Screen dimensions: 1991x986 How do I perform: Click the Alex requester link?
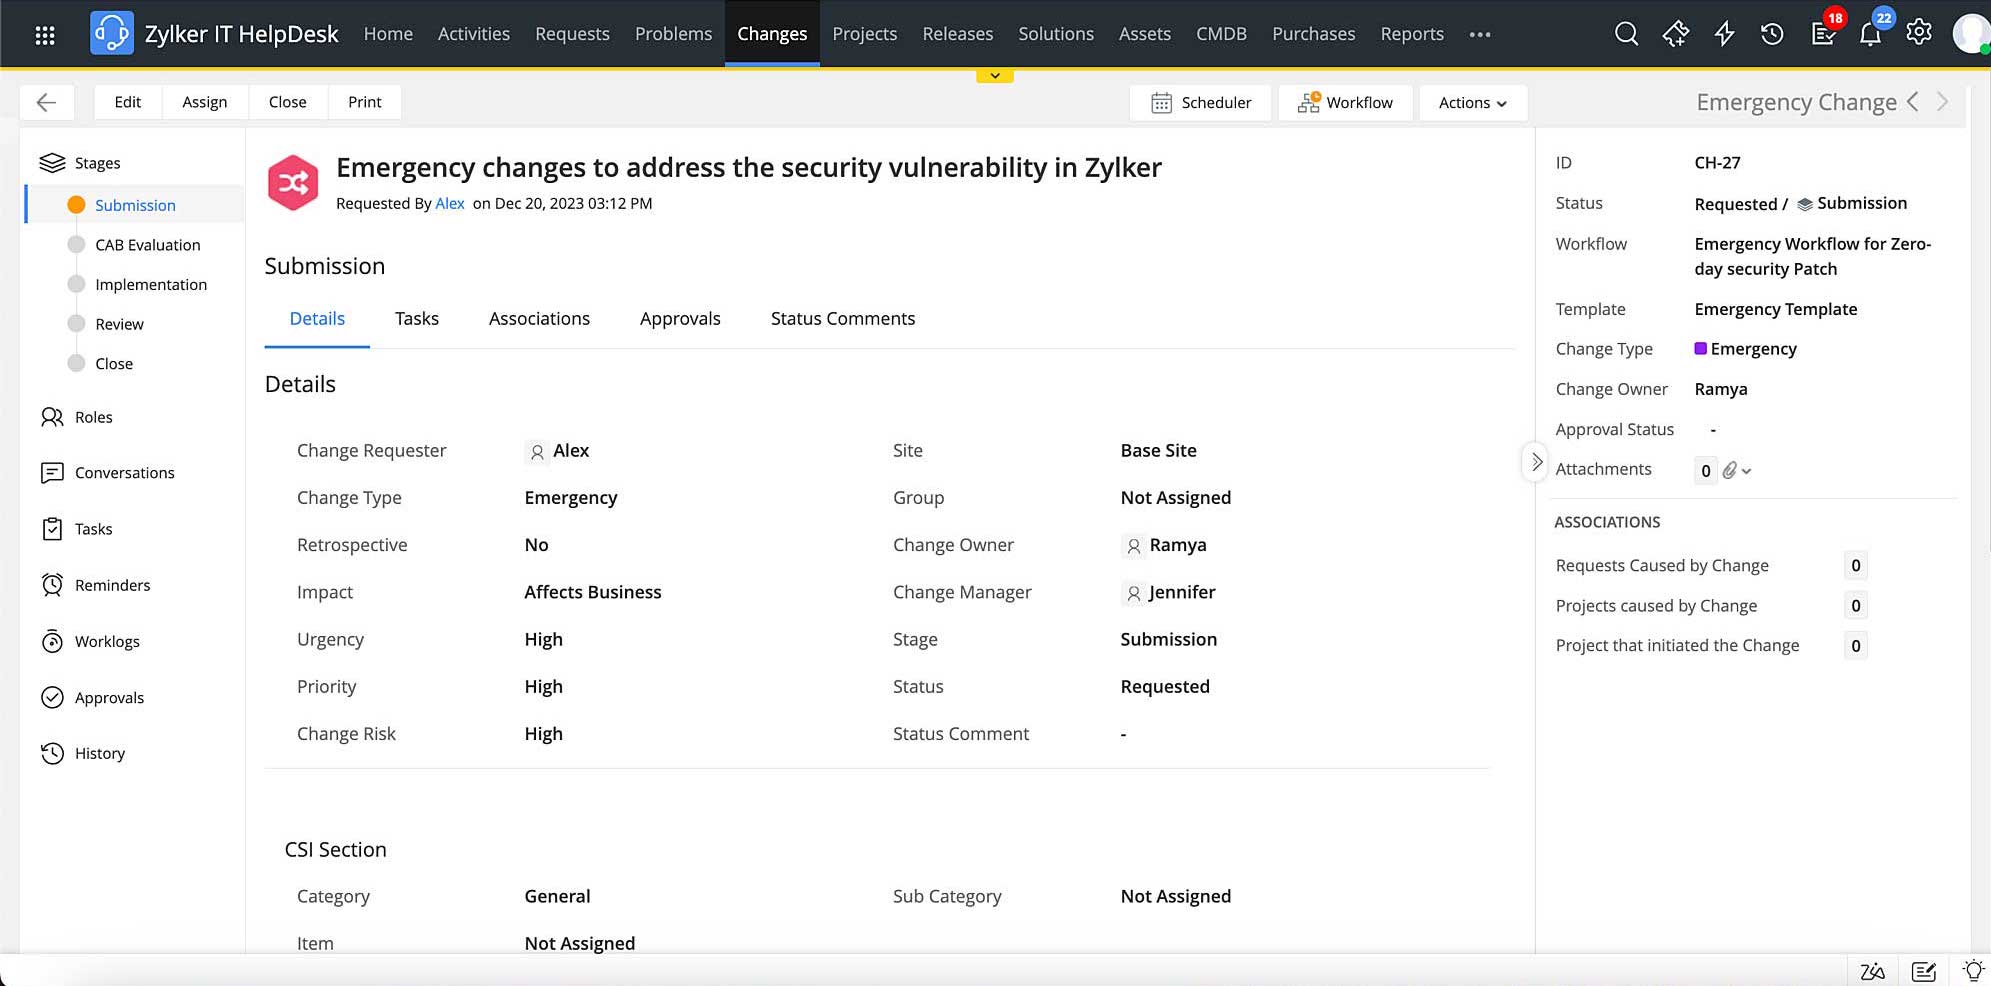(449, 203)
